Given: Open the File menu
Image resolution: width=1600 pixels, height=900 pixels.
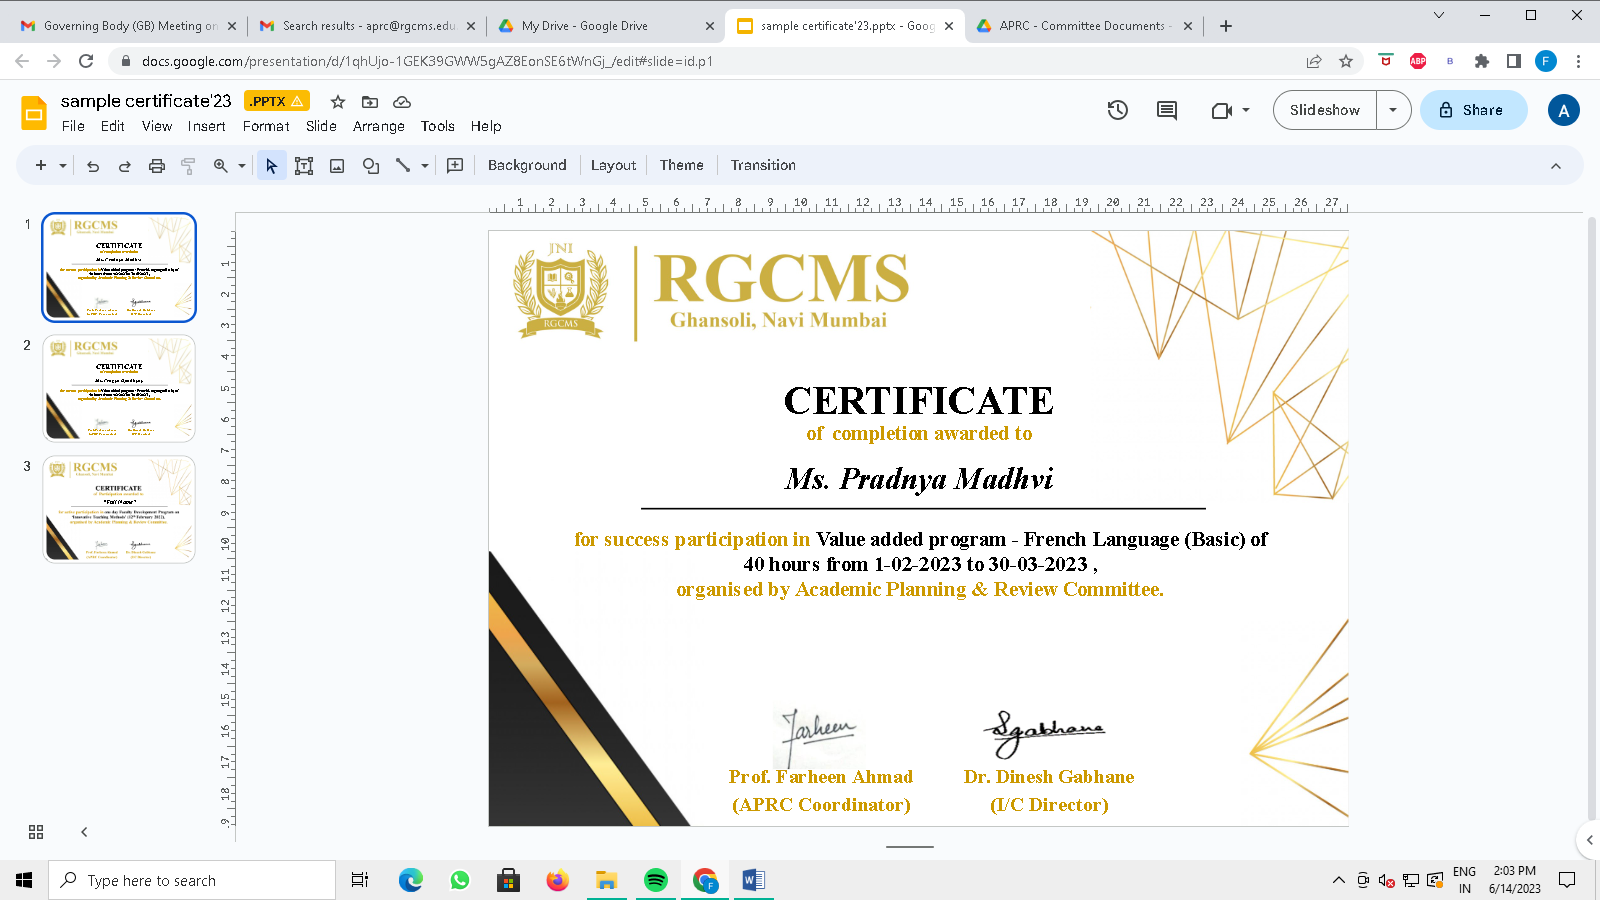Looking at the screenshot, I should coord(73,126).
